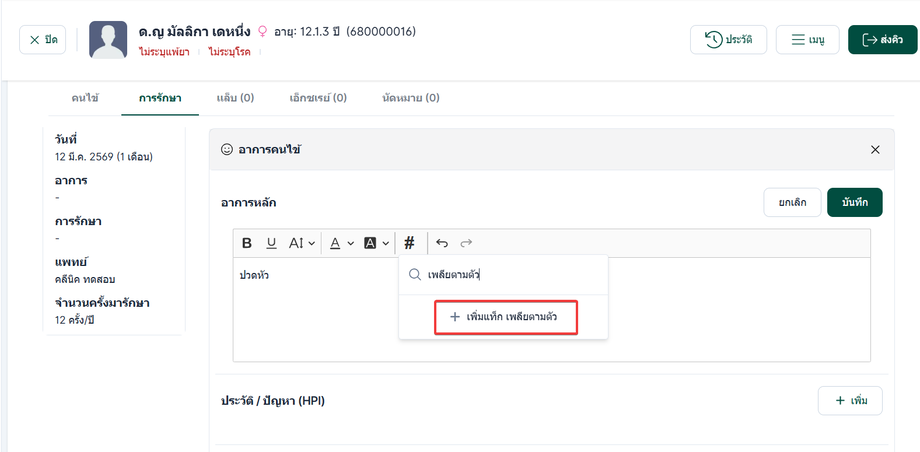Click the ปิด close button
The width and height of the screenshot is (920, 452).
point(43,40)
